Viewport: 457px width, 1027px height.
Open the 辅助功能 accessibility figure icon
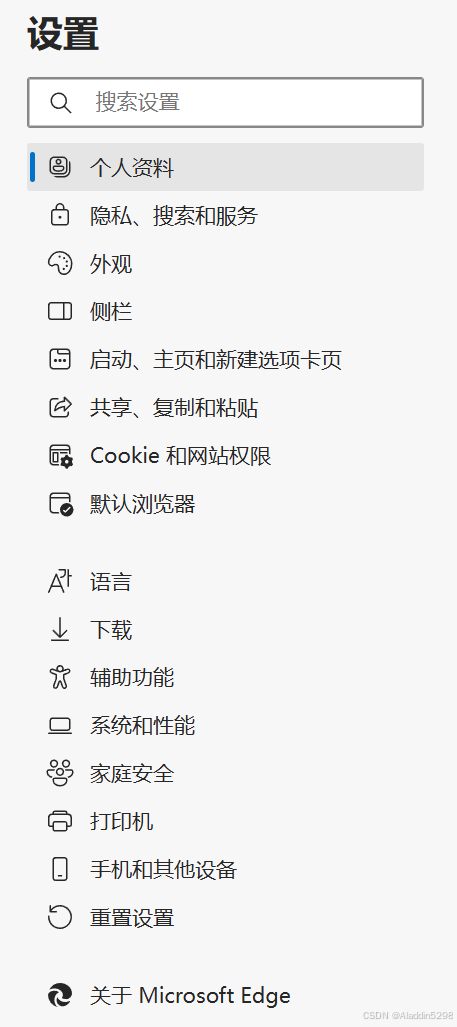click(60, 677)
